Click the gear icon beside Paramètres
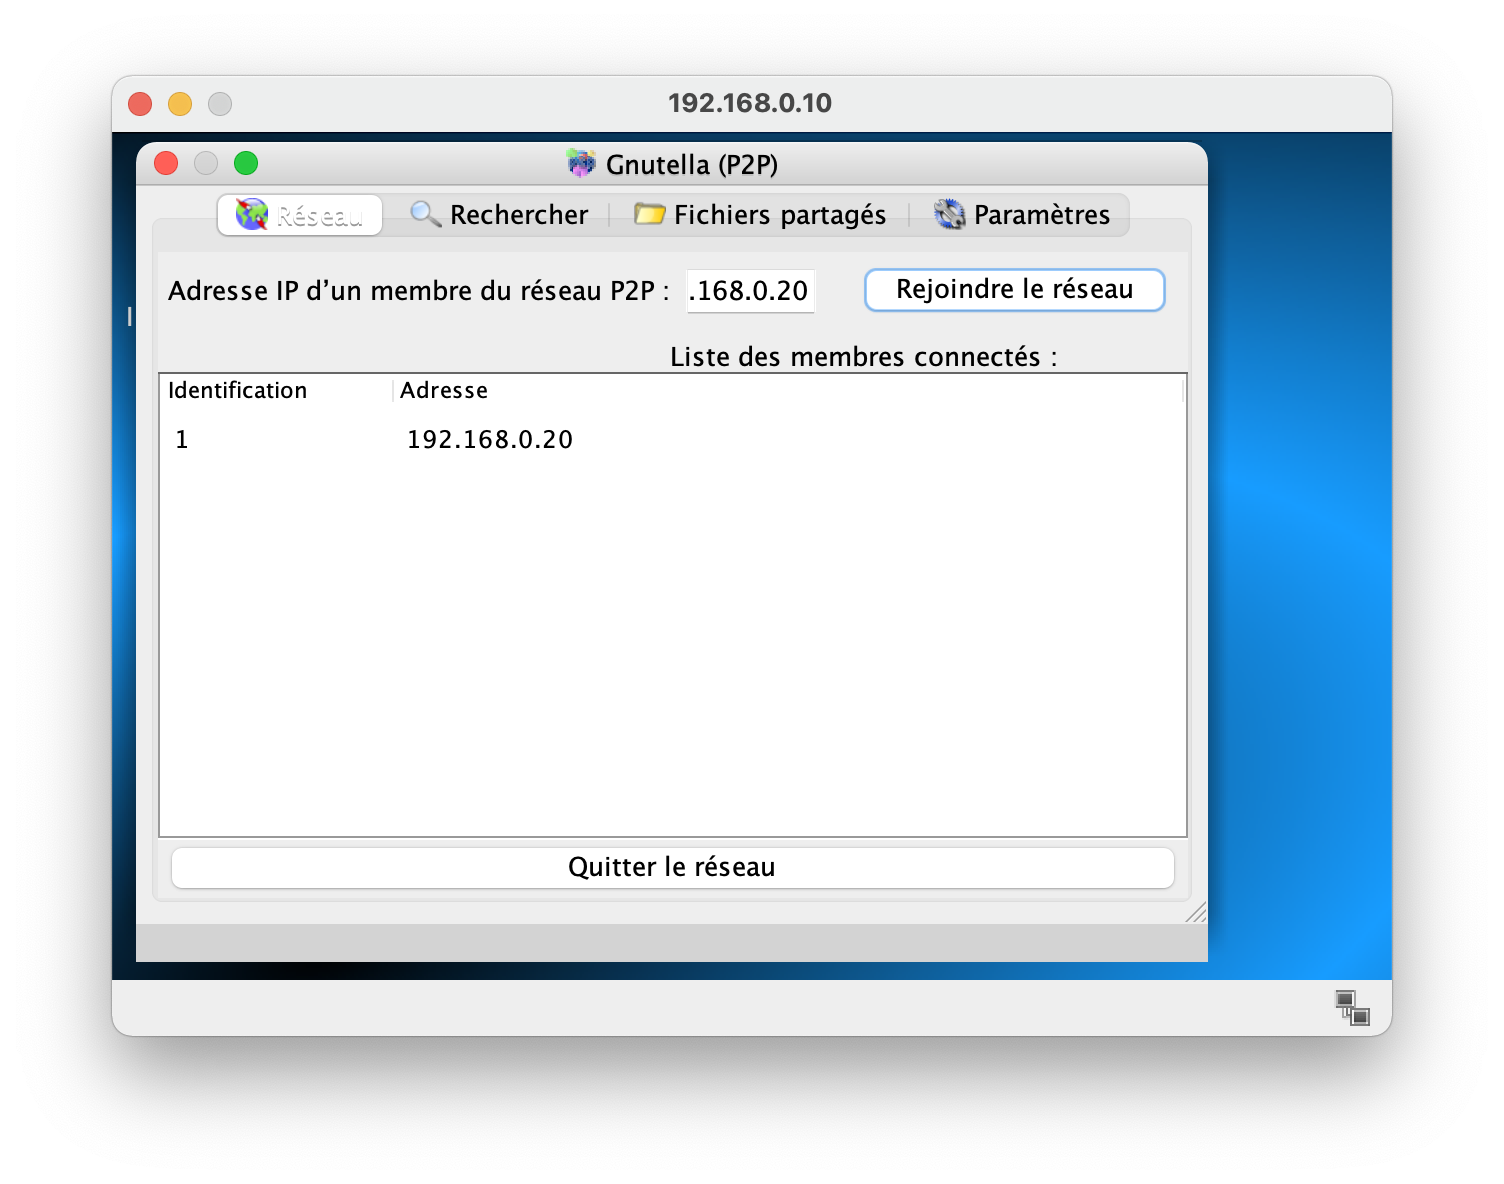The width and height of the screenshot is (1504, 1184). [x=949, y=214]
